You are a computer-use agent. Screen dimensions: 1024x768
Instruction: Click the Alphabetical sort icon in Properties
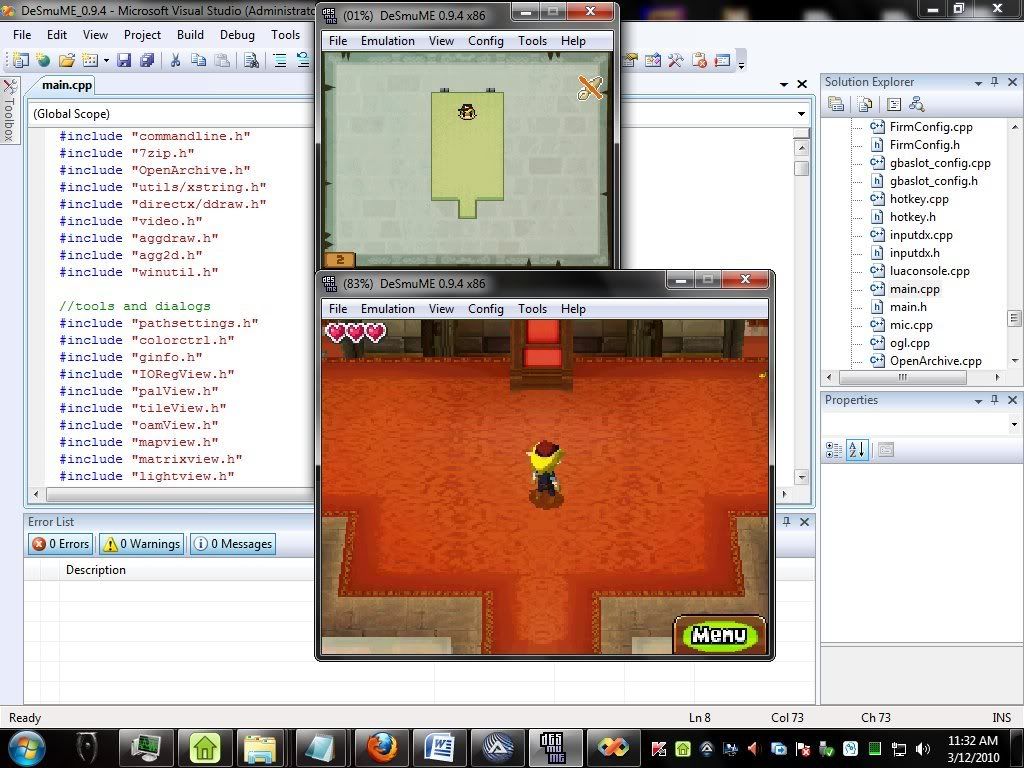[857, 450]
